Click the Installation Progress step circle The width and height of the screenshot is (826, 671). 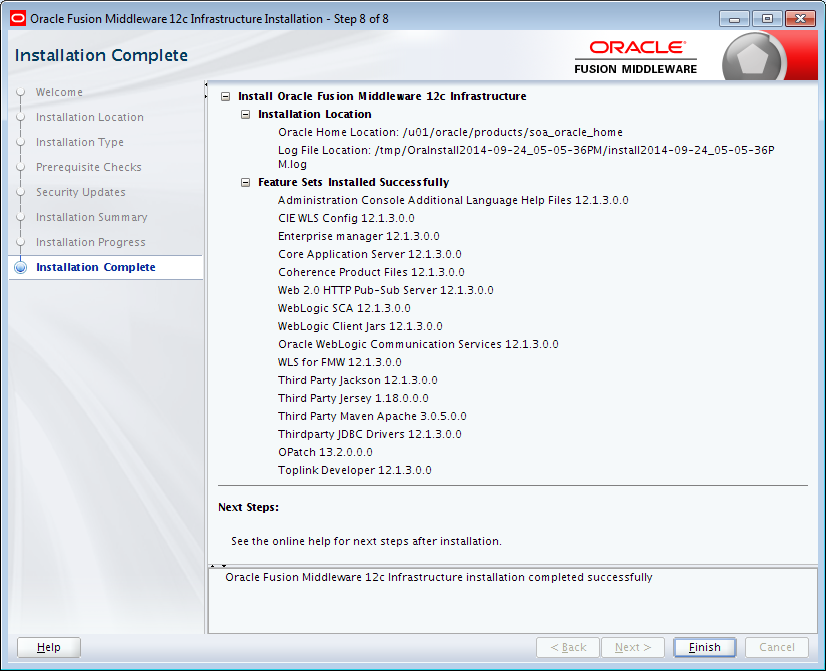pos(20,242)
